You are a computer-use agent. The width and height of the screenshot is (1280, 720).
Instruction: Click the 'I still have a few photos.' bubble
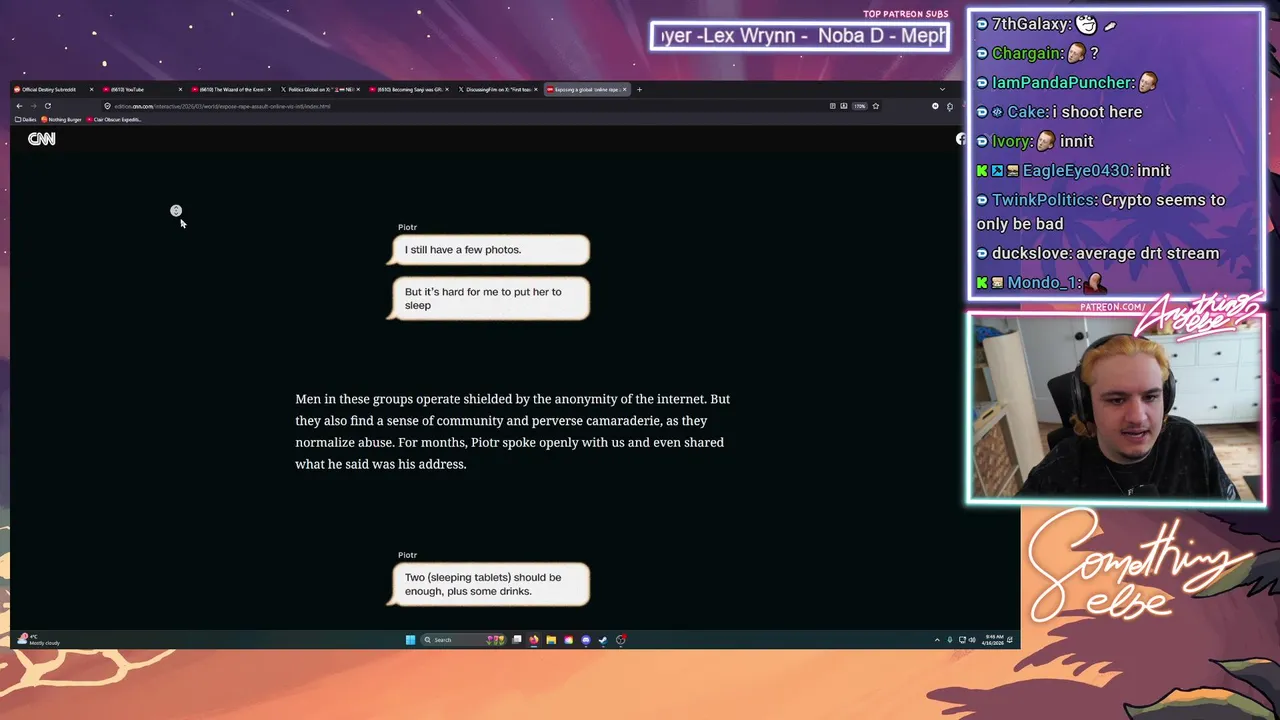(x=489, y=250)
